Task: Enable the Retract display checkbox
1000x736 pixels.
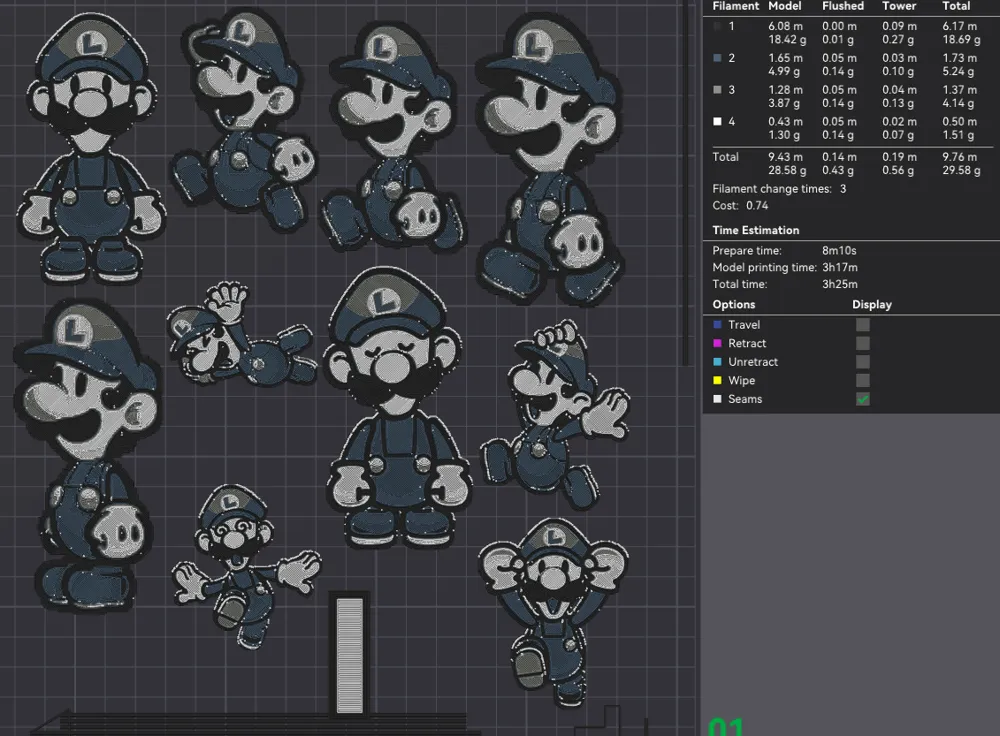Action: (862, 343)
